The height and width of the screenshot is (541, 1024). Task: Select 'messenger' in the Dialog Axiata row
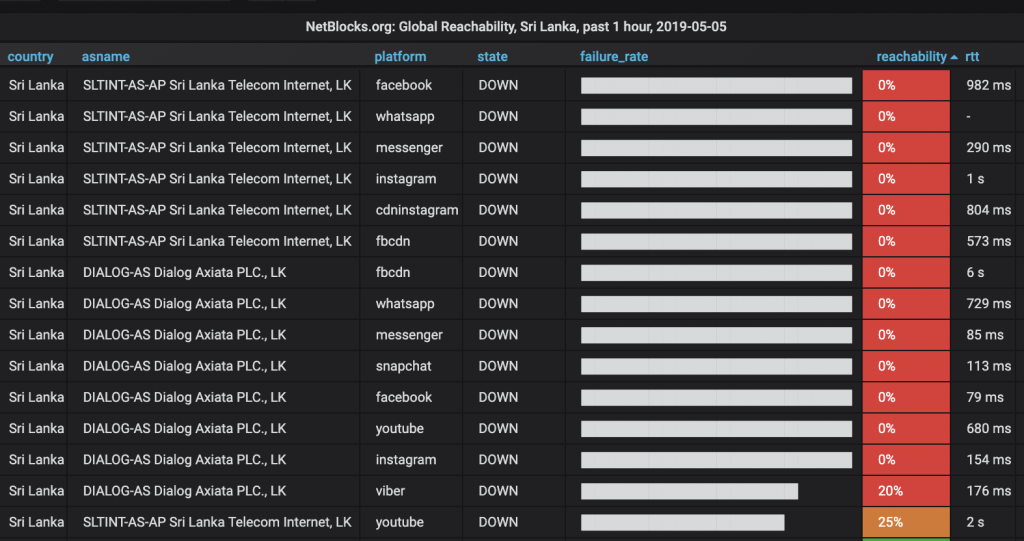(x=409, y=335)
